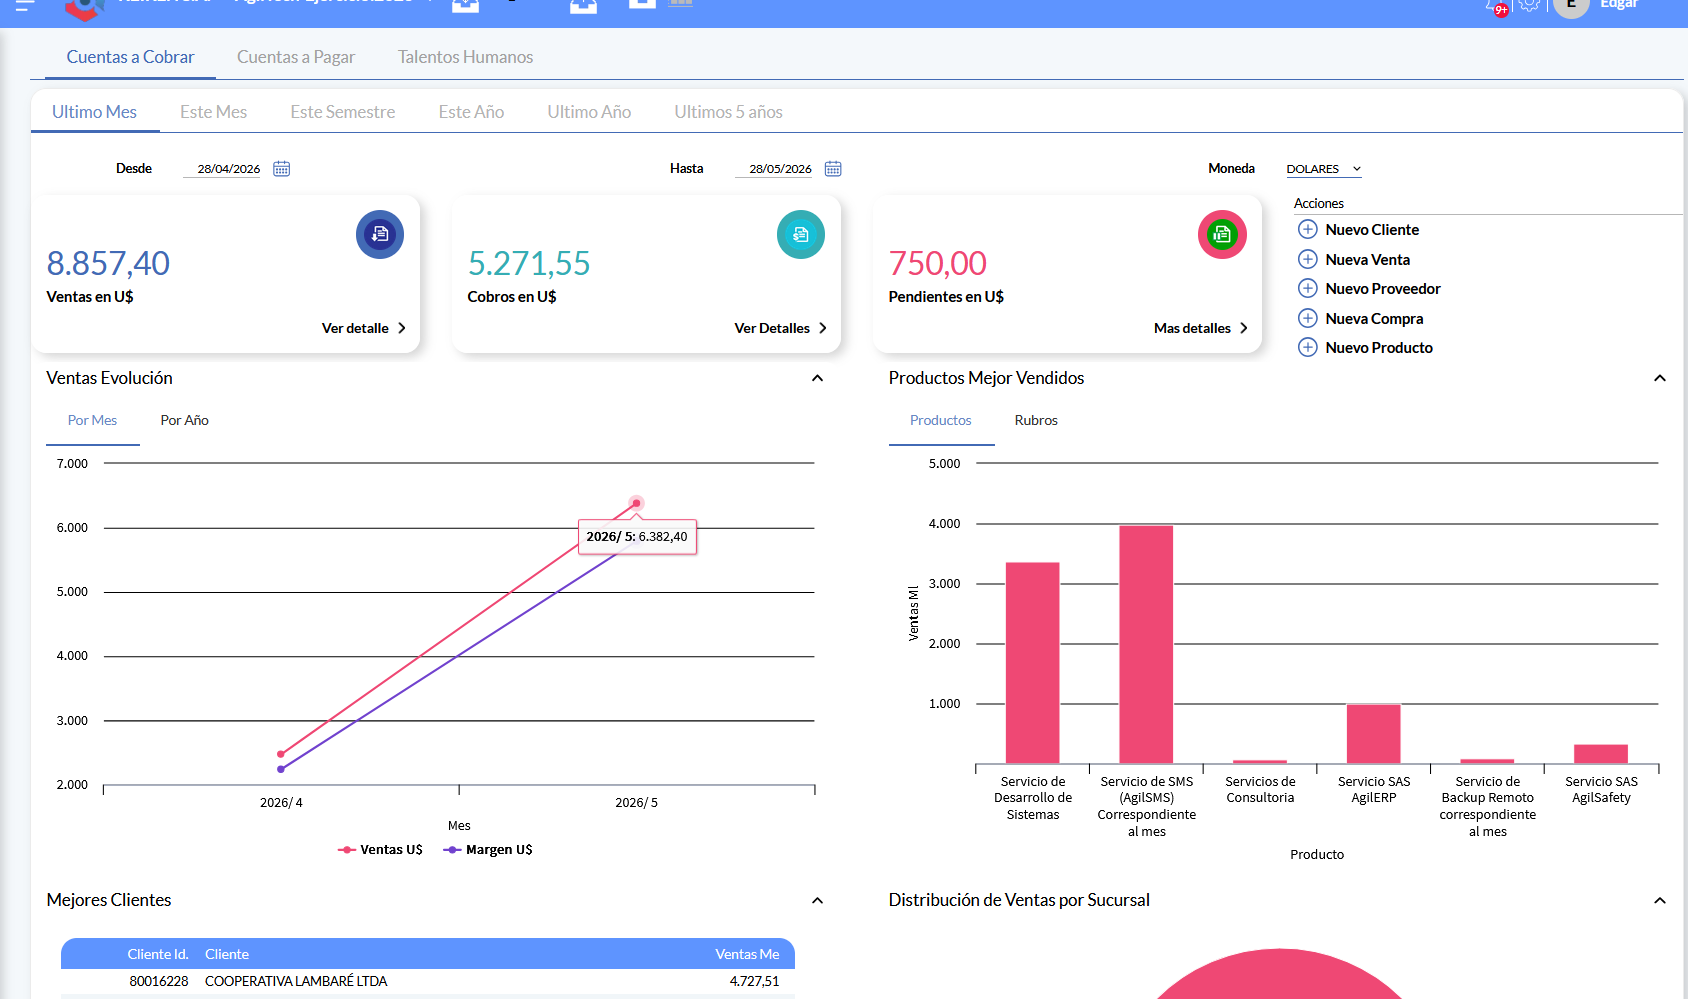Click the Nuevo Producto action

(x=1379, y=348)
